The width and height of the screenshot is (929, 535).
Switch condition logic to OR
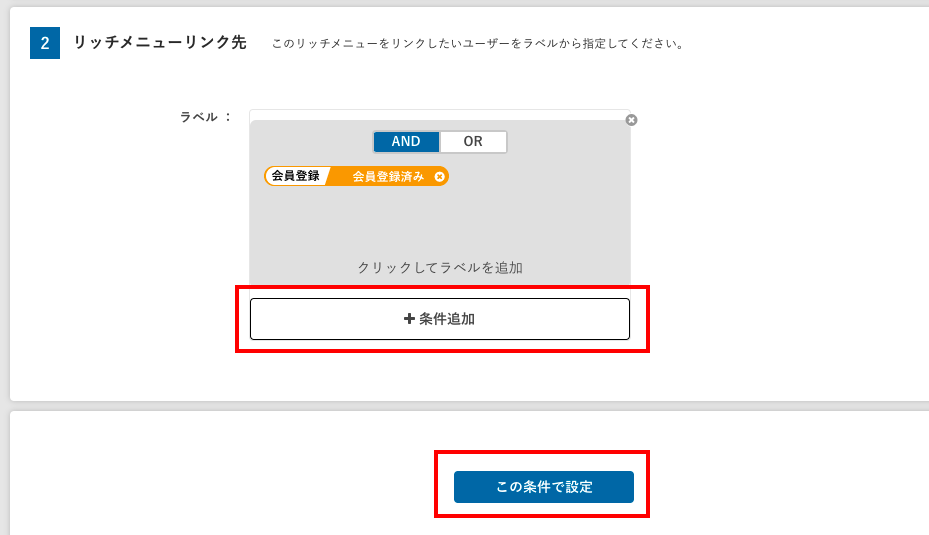[473, 142]
